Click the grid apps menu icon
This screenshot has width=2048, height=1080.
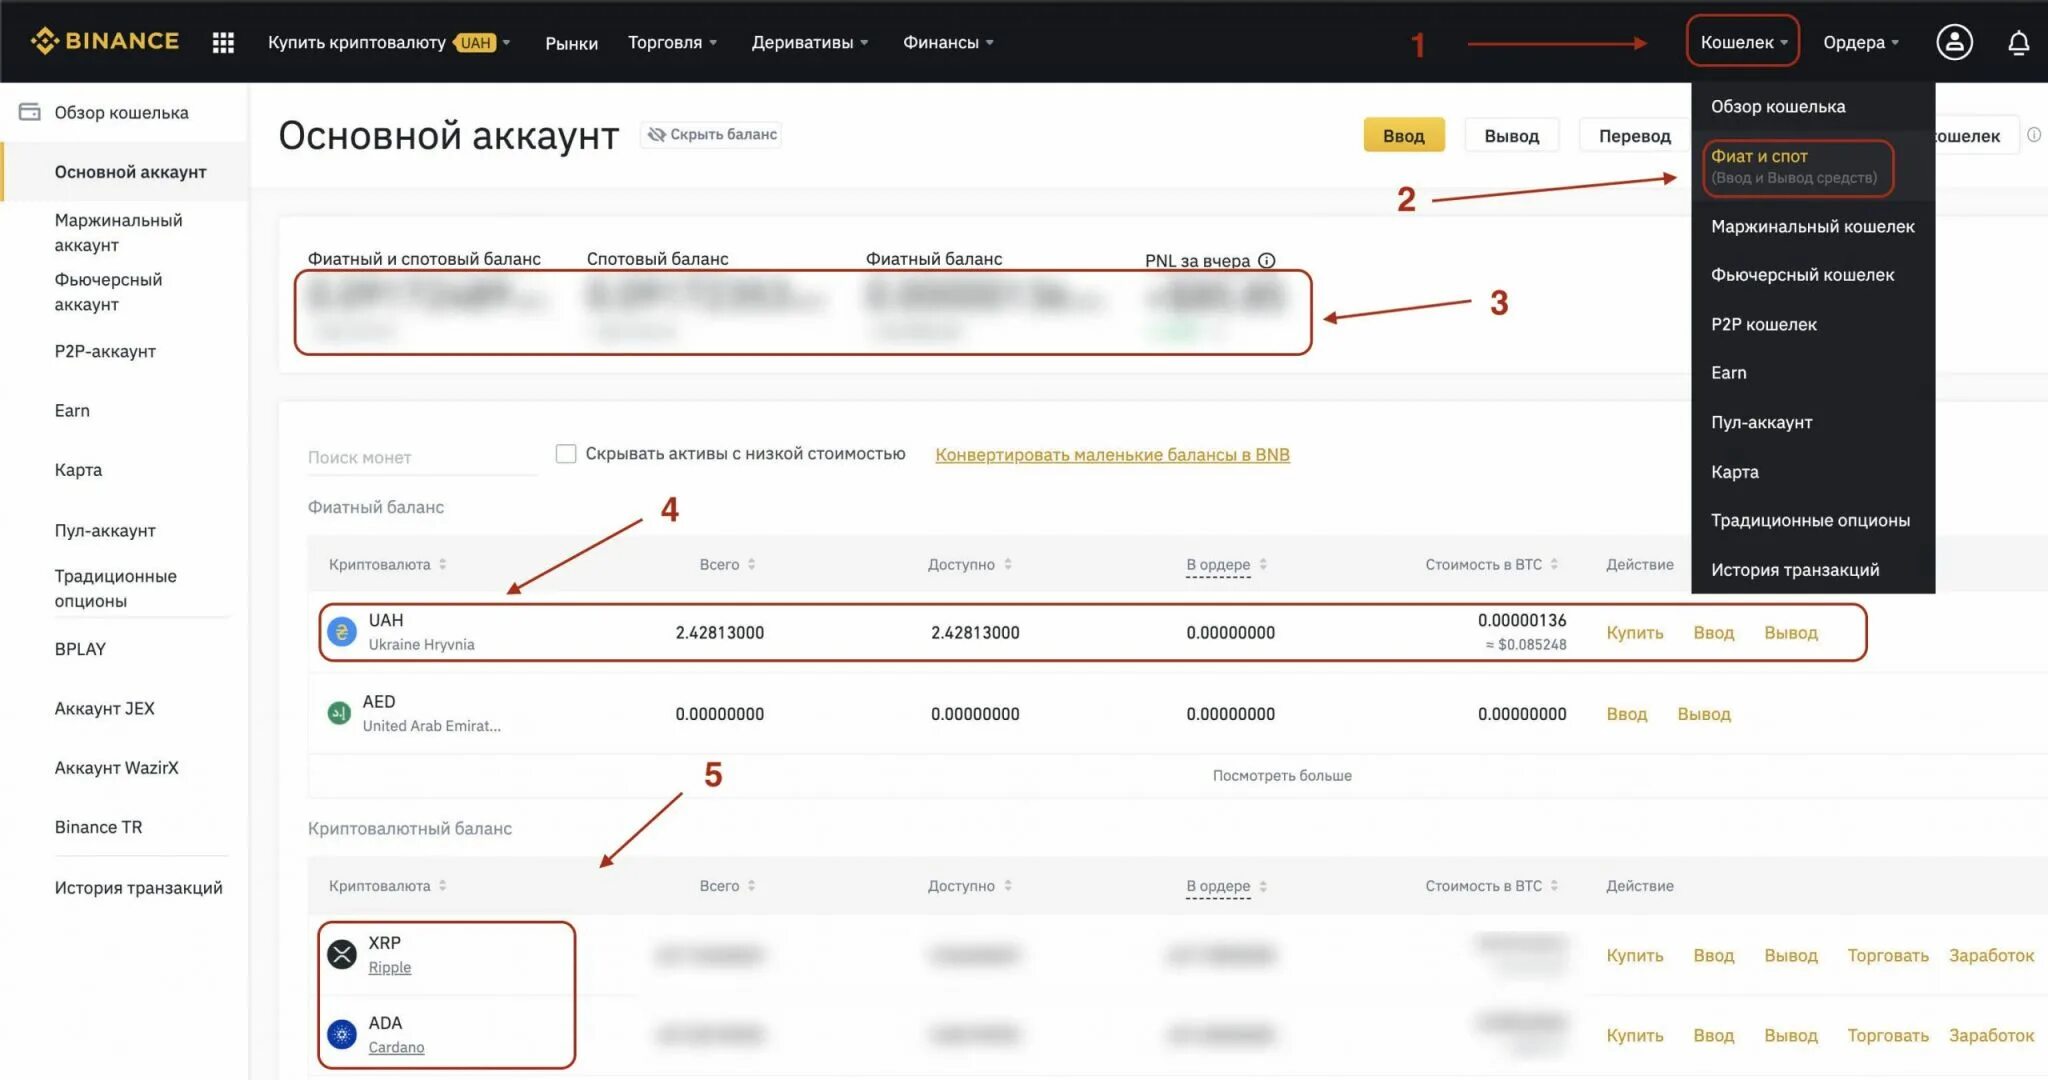point(221,41)
